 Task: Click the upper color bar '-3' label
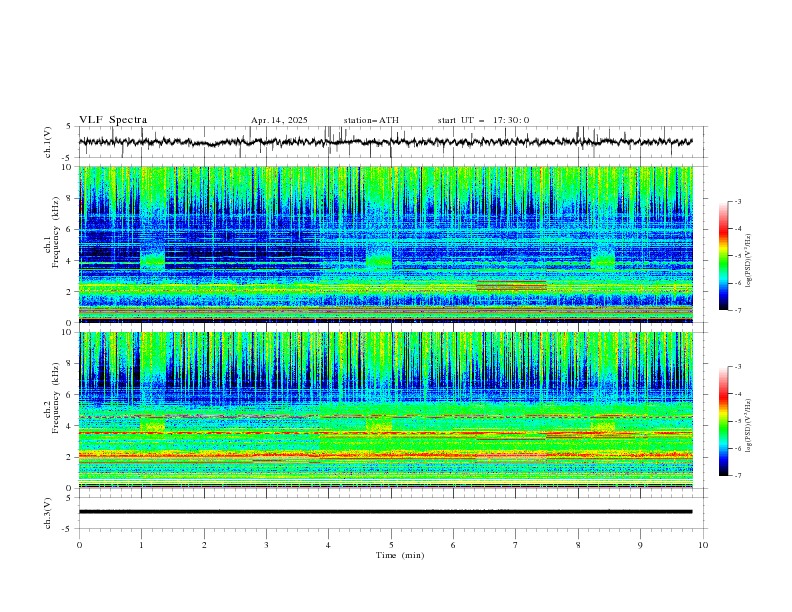pos(737,201)
